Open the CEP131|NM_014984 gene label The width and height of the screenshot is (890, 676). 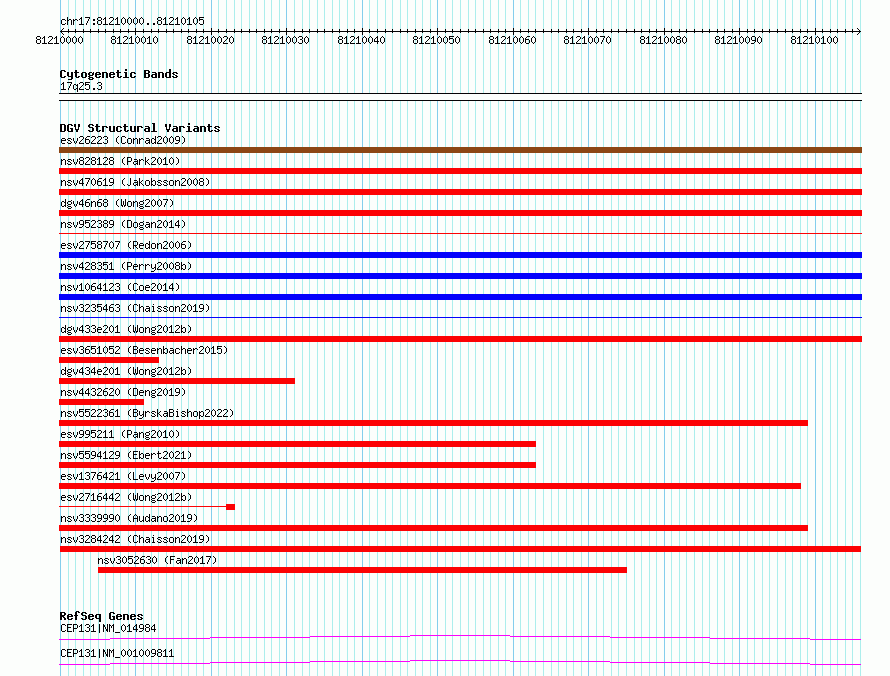(108, 628)
